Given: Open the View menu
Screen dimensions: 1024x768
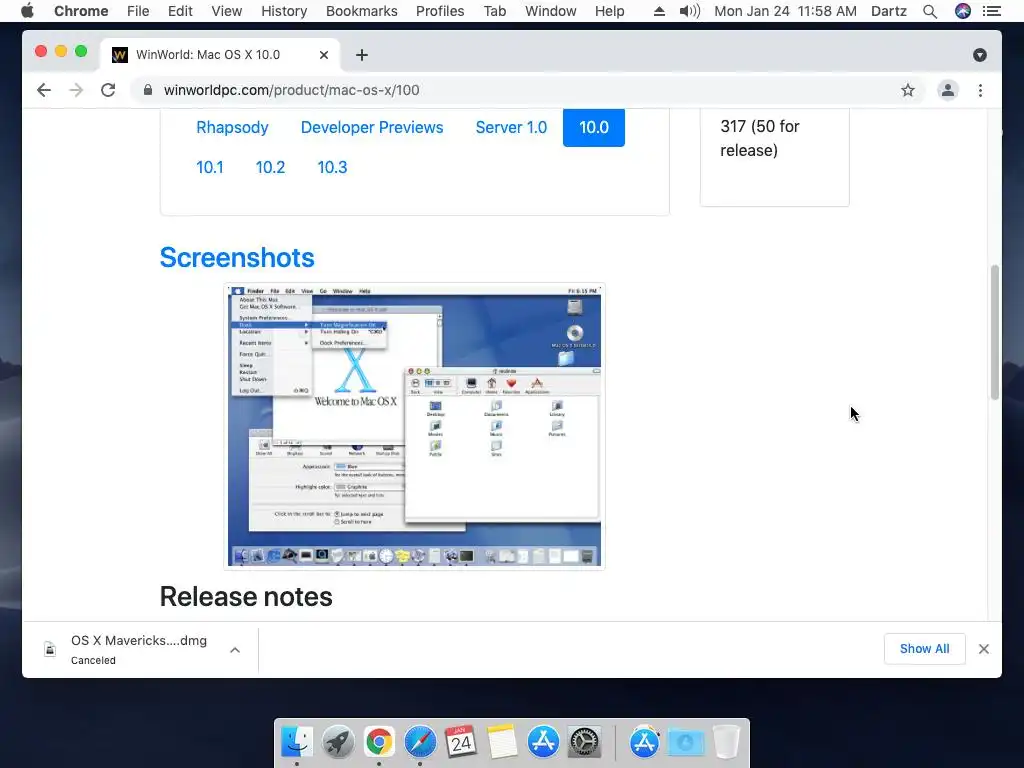Looking at the screenshot, I should [227, 11].
